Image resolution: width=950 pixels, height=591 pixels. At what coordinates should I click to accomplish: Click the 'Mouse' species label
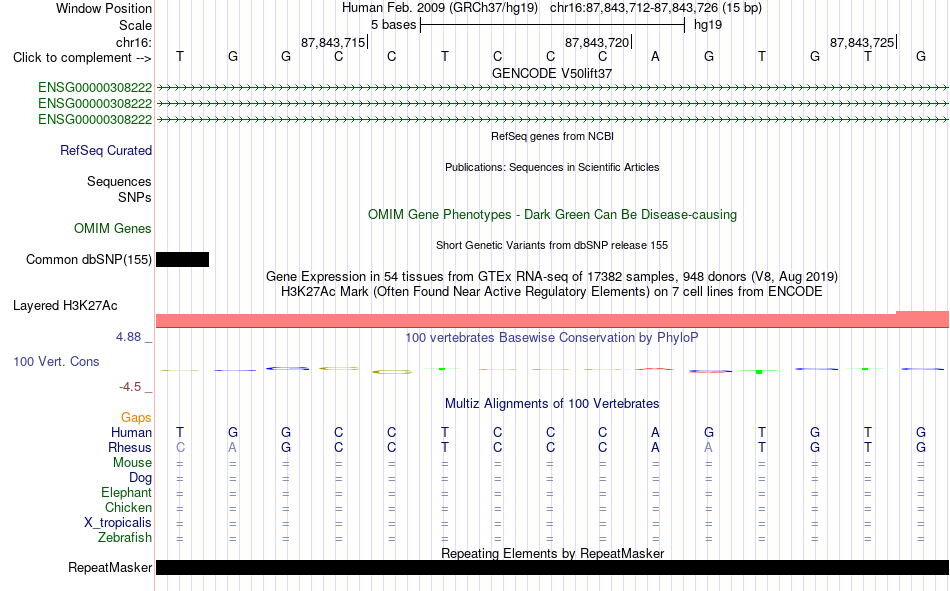click(132, 462)
